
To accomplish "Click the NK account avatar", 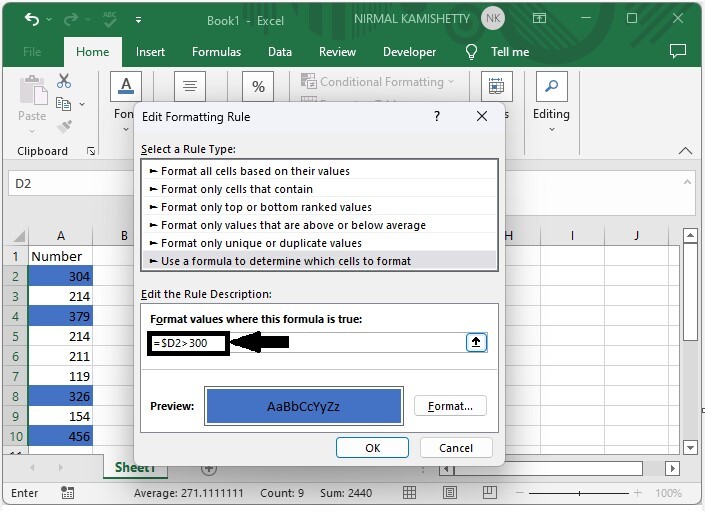I will tap(493, 18).
